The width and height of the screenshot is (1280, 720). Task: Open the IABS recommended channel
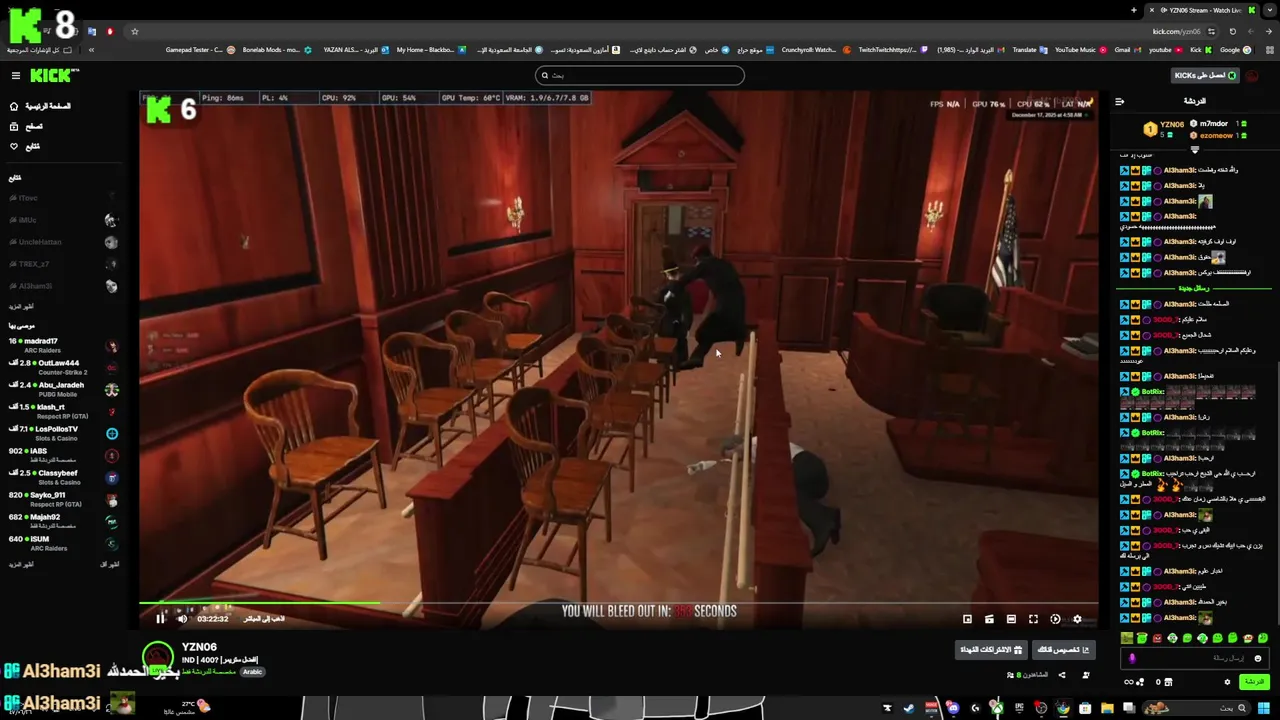[63, 456]
